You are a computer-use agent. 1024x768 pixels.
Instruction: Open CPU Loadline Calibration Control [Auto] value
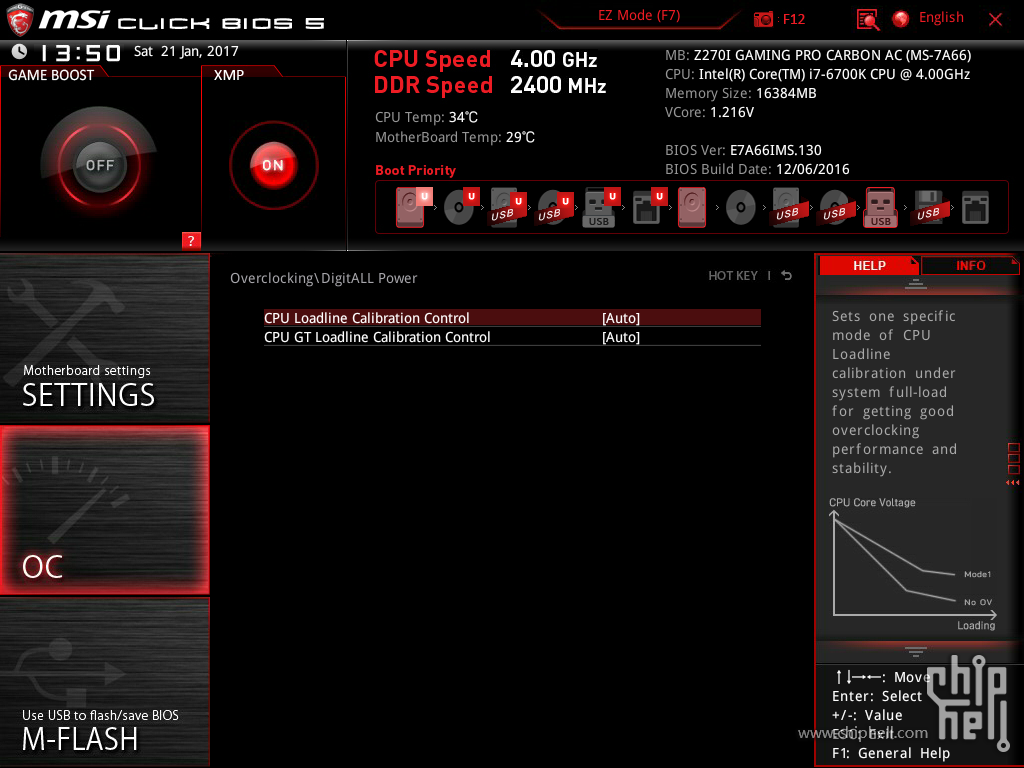[621, 318]
